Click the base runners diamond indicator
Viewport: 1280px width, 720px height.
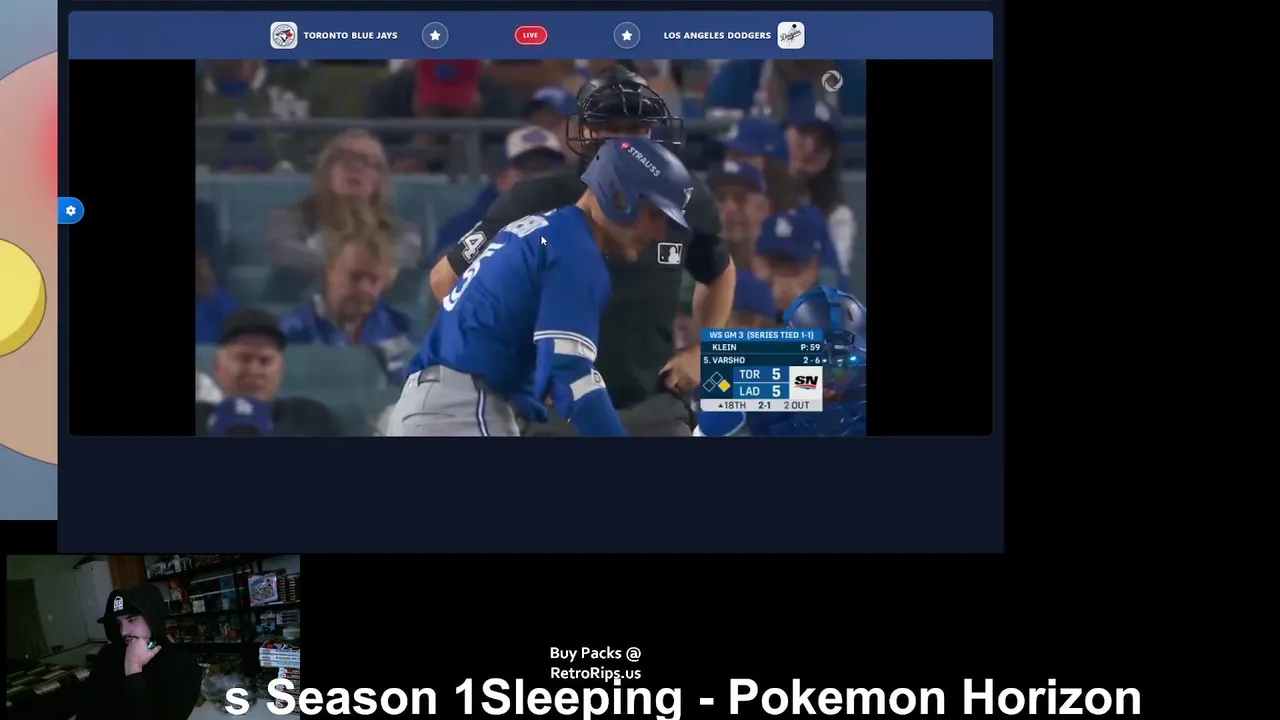716,383
